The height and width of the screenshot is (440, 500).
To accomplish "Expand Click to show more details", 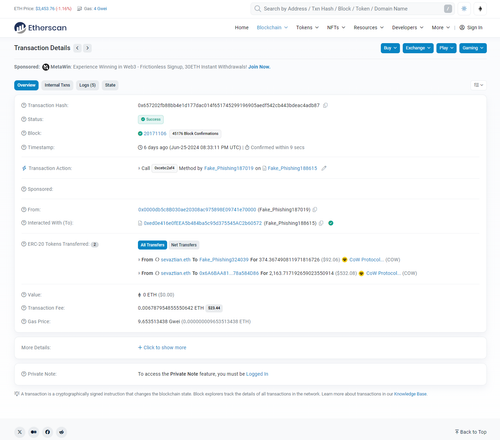I will (162, 348).
